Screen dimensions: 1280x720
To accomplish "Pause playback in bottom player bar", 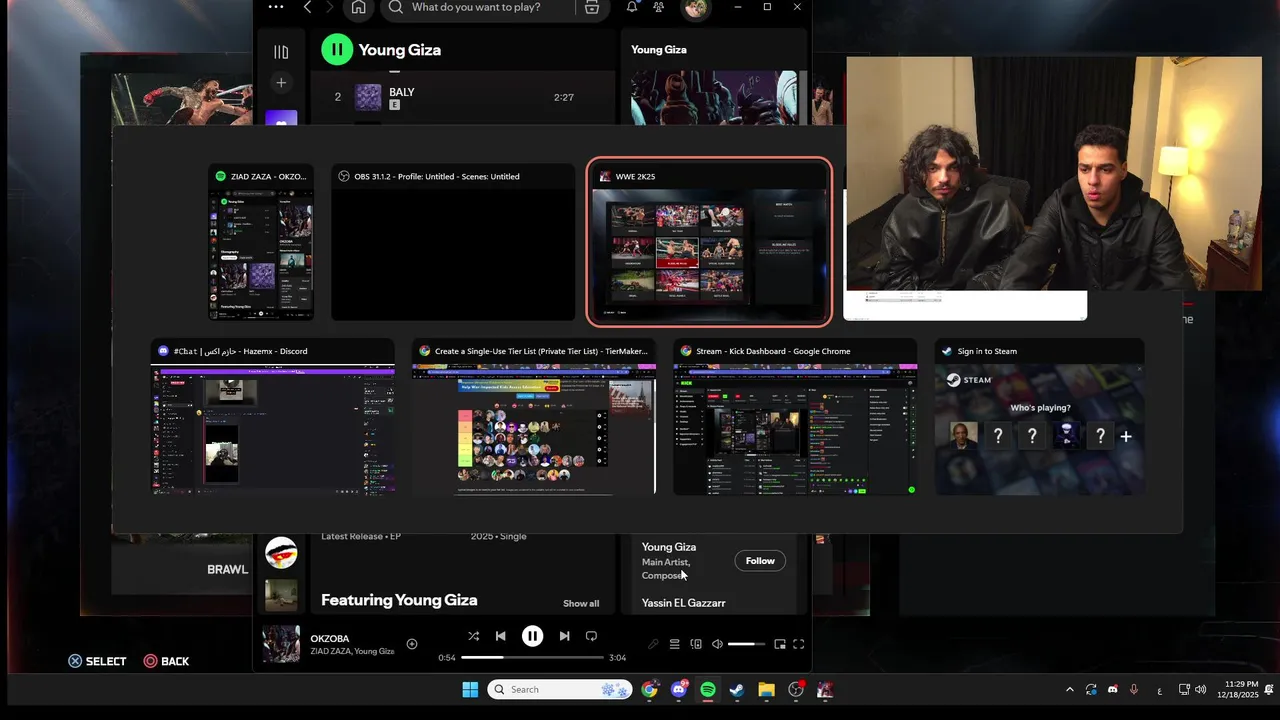I will [532, 636].
